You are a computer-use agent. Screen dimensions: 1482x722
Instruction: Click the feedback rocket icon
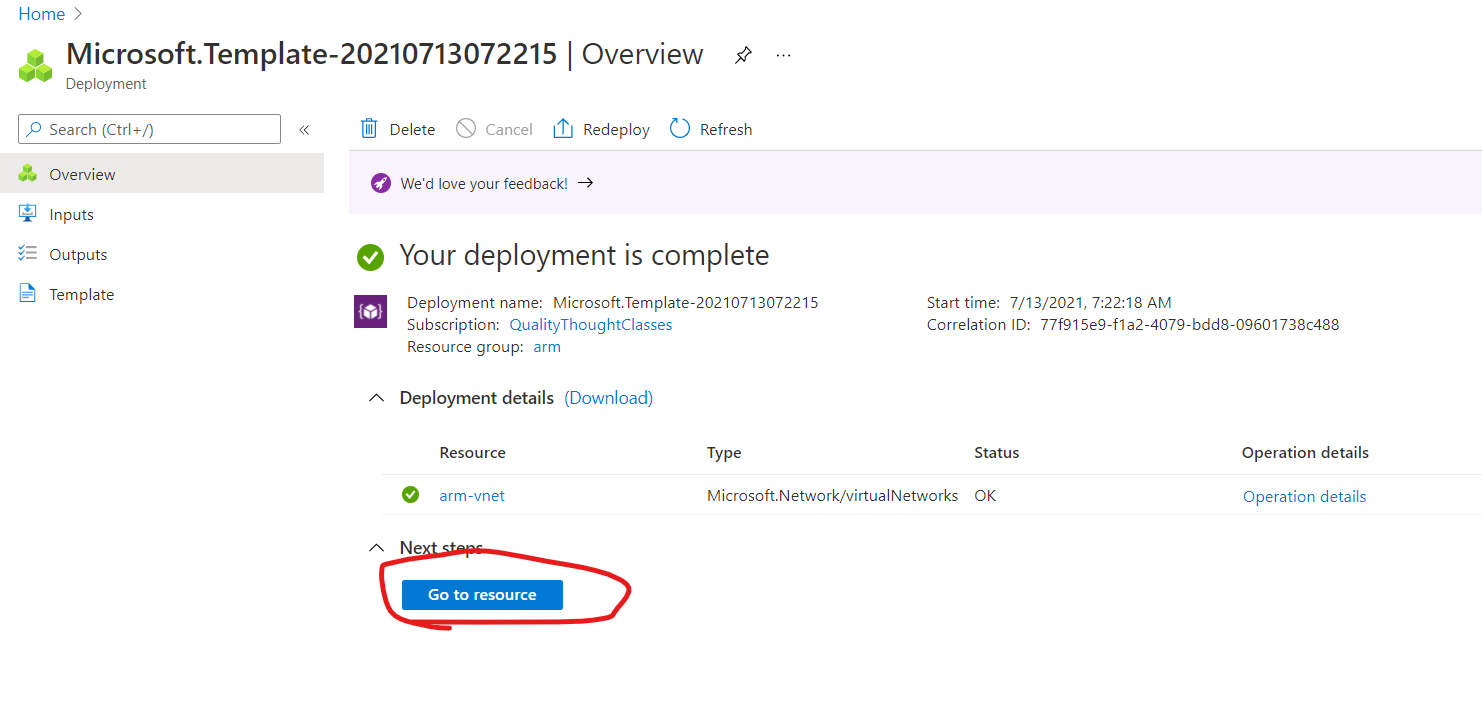(381, 183)
